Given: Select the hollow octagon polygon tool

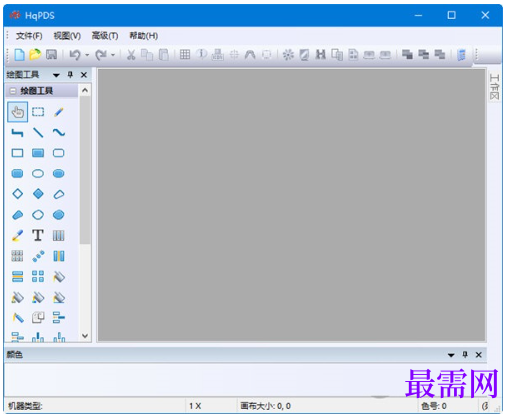Looking at the screenshot, I should tap(38, 215).
